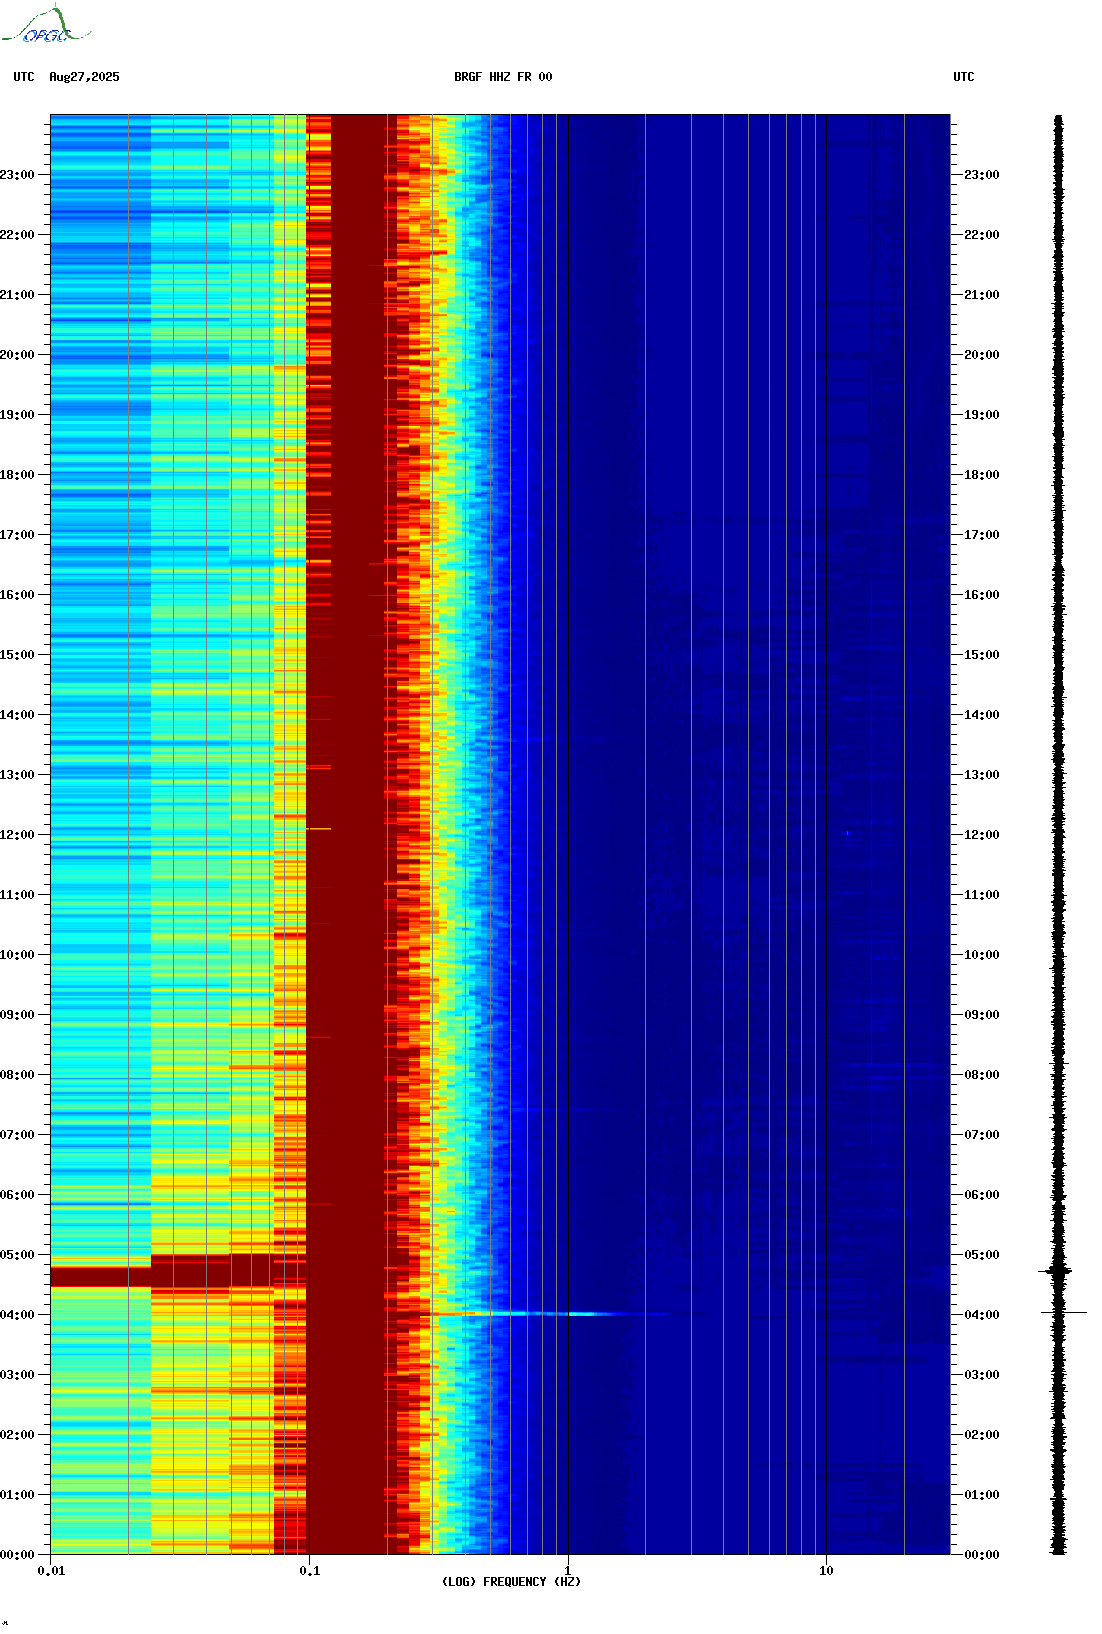
Task: Click the 0.01 frequency axis label
Action: (51, 1571)
